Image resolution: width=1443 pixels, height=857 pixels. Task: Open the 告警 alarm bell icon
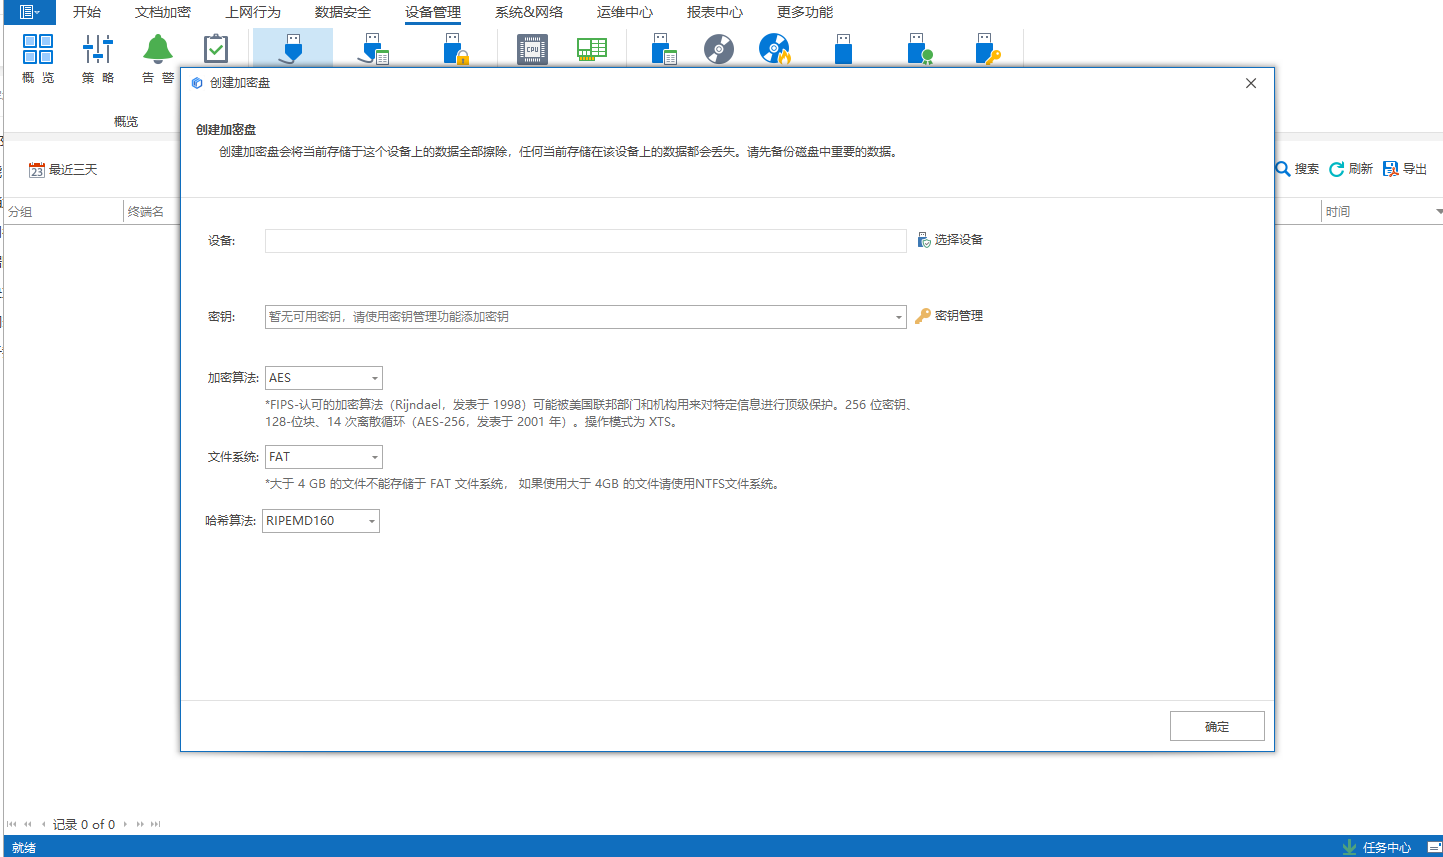158,49
